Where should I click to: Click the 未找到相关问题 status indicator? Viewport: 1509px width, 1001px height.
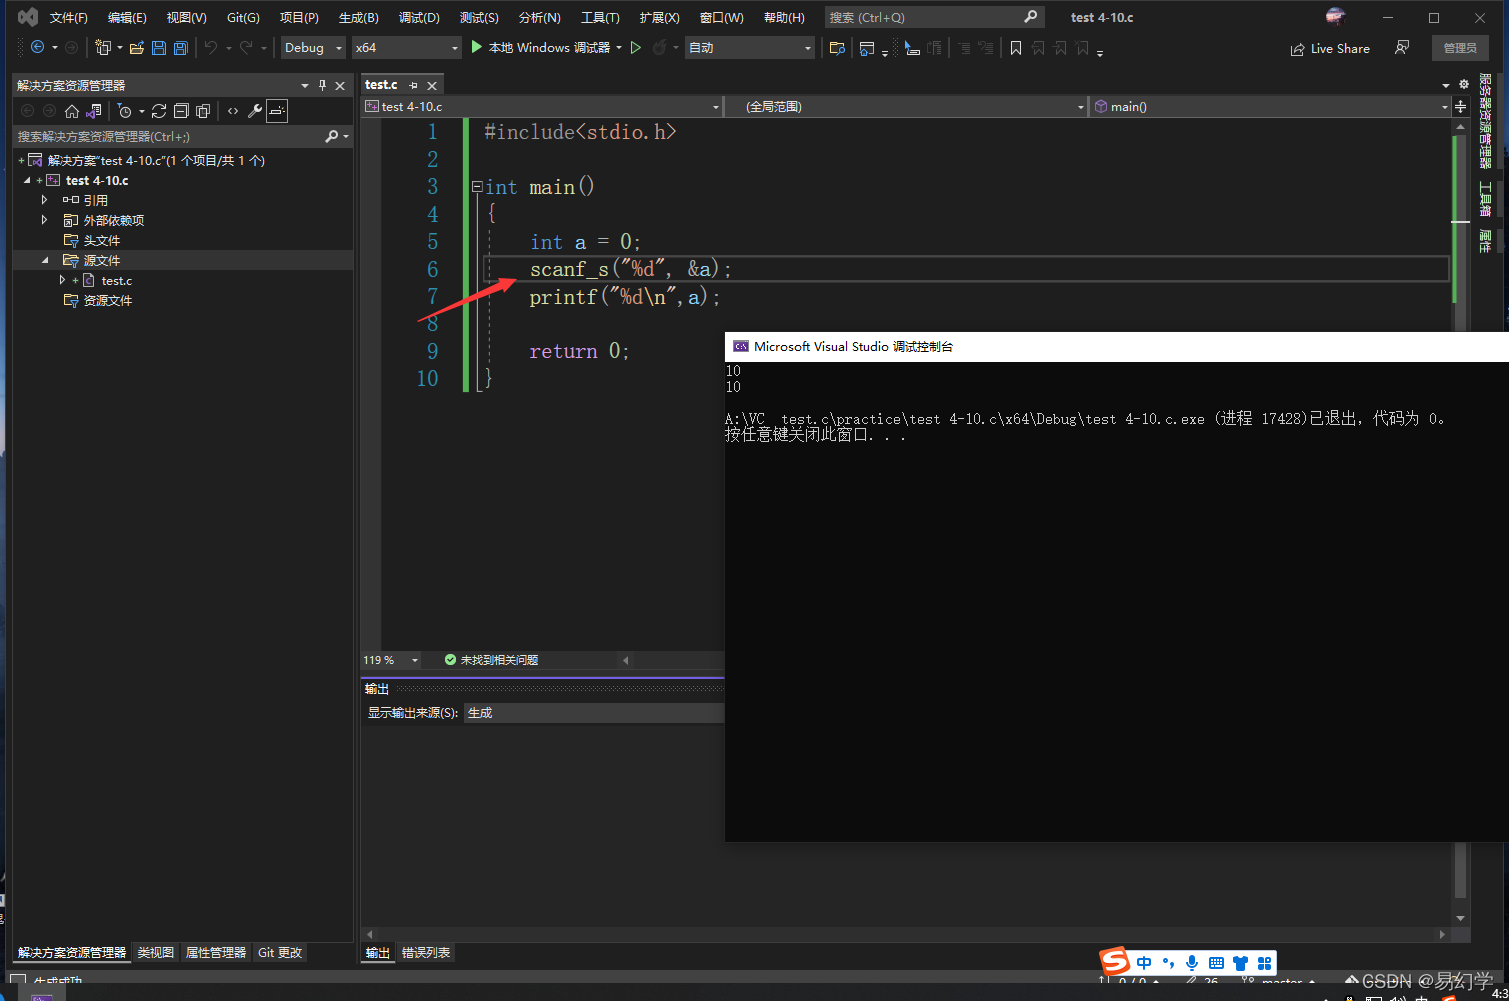click(x=492, y=660)
